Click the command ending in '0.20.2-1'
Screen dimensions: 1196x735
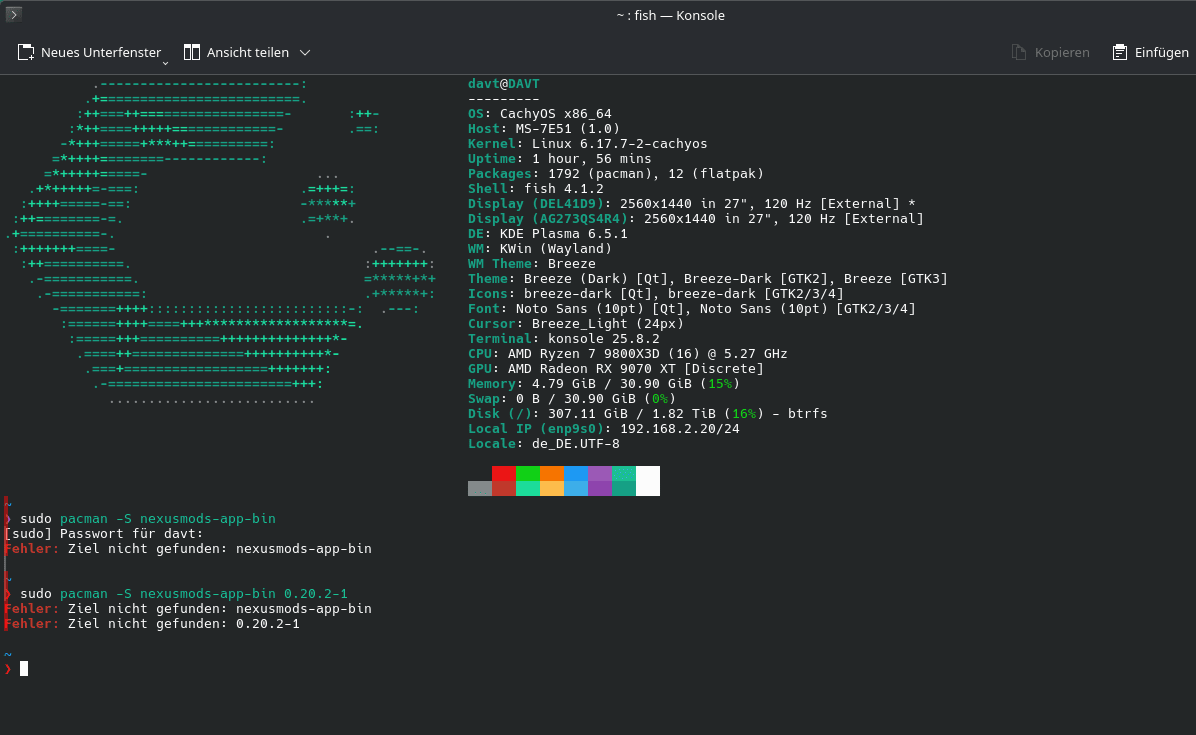[x=184, y=594]
